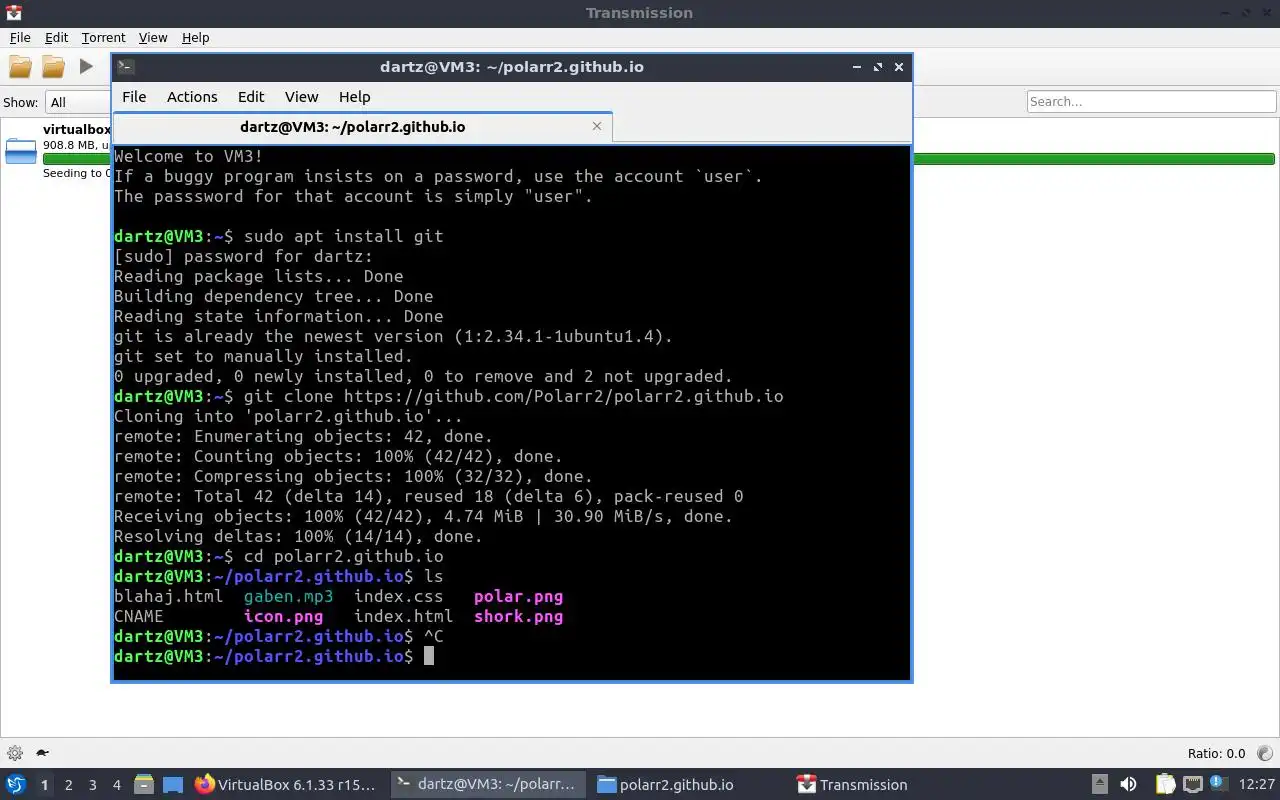Click the removable media eject tray icon

[1099, 785]
